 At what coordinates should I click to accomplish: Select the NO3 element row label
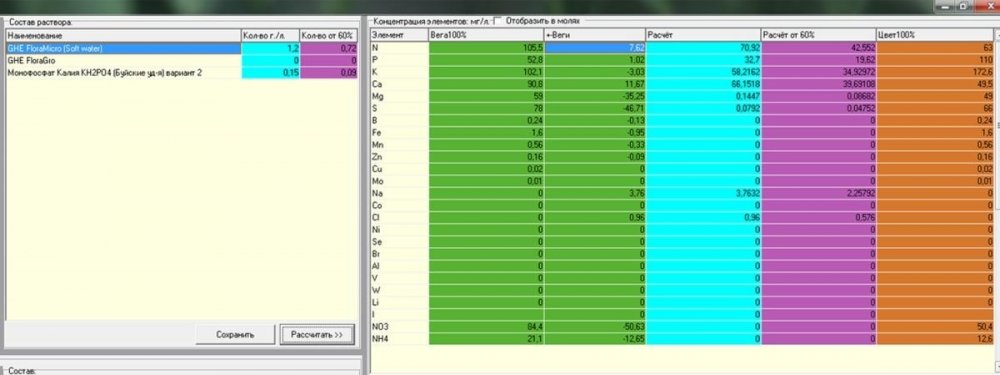(x=399, y=327)
